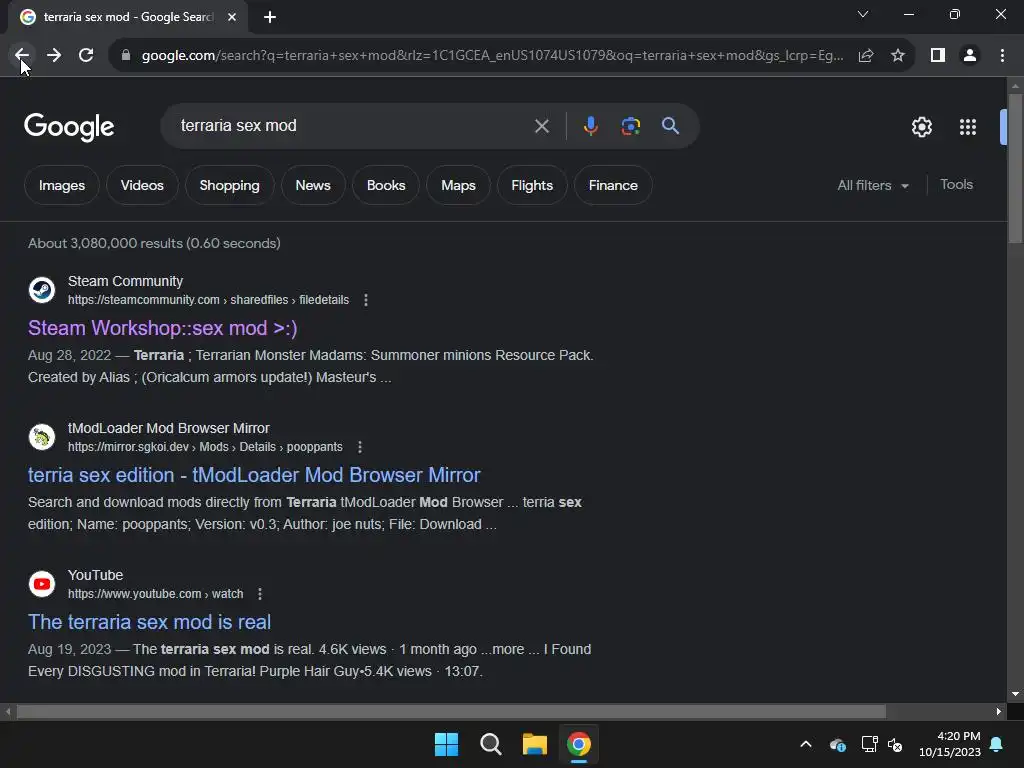Image resolution: width=1024 pixels, height=768 pixels.
Task: Click the Steam Community favicon
Action: (x=42, y=290)
